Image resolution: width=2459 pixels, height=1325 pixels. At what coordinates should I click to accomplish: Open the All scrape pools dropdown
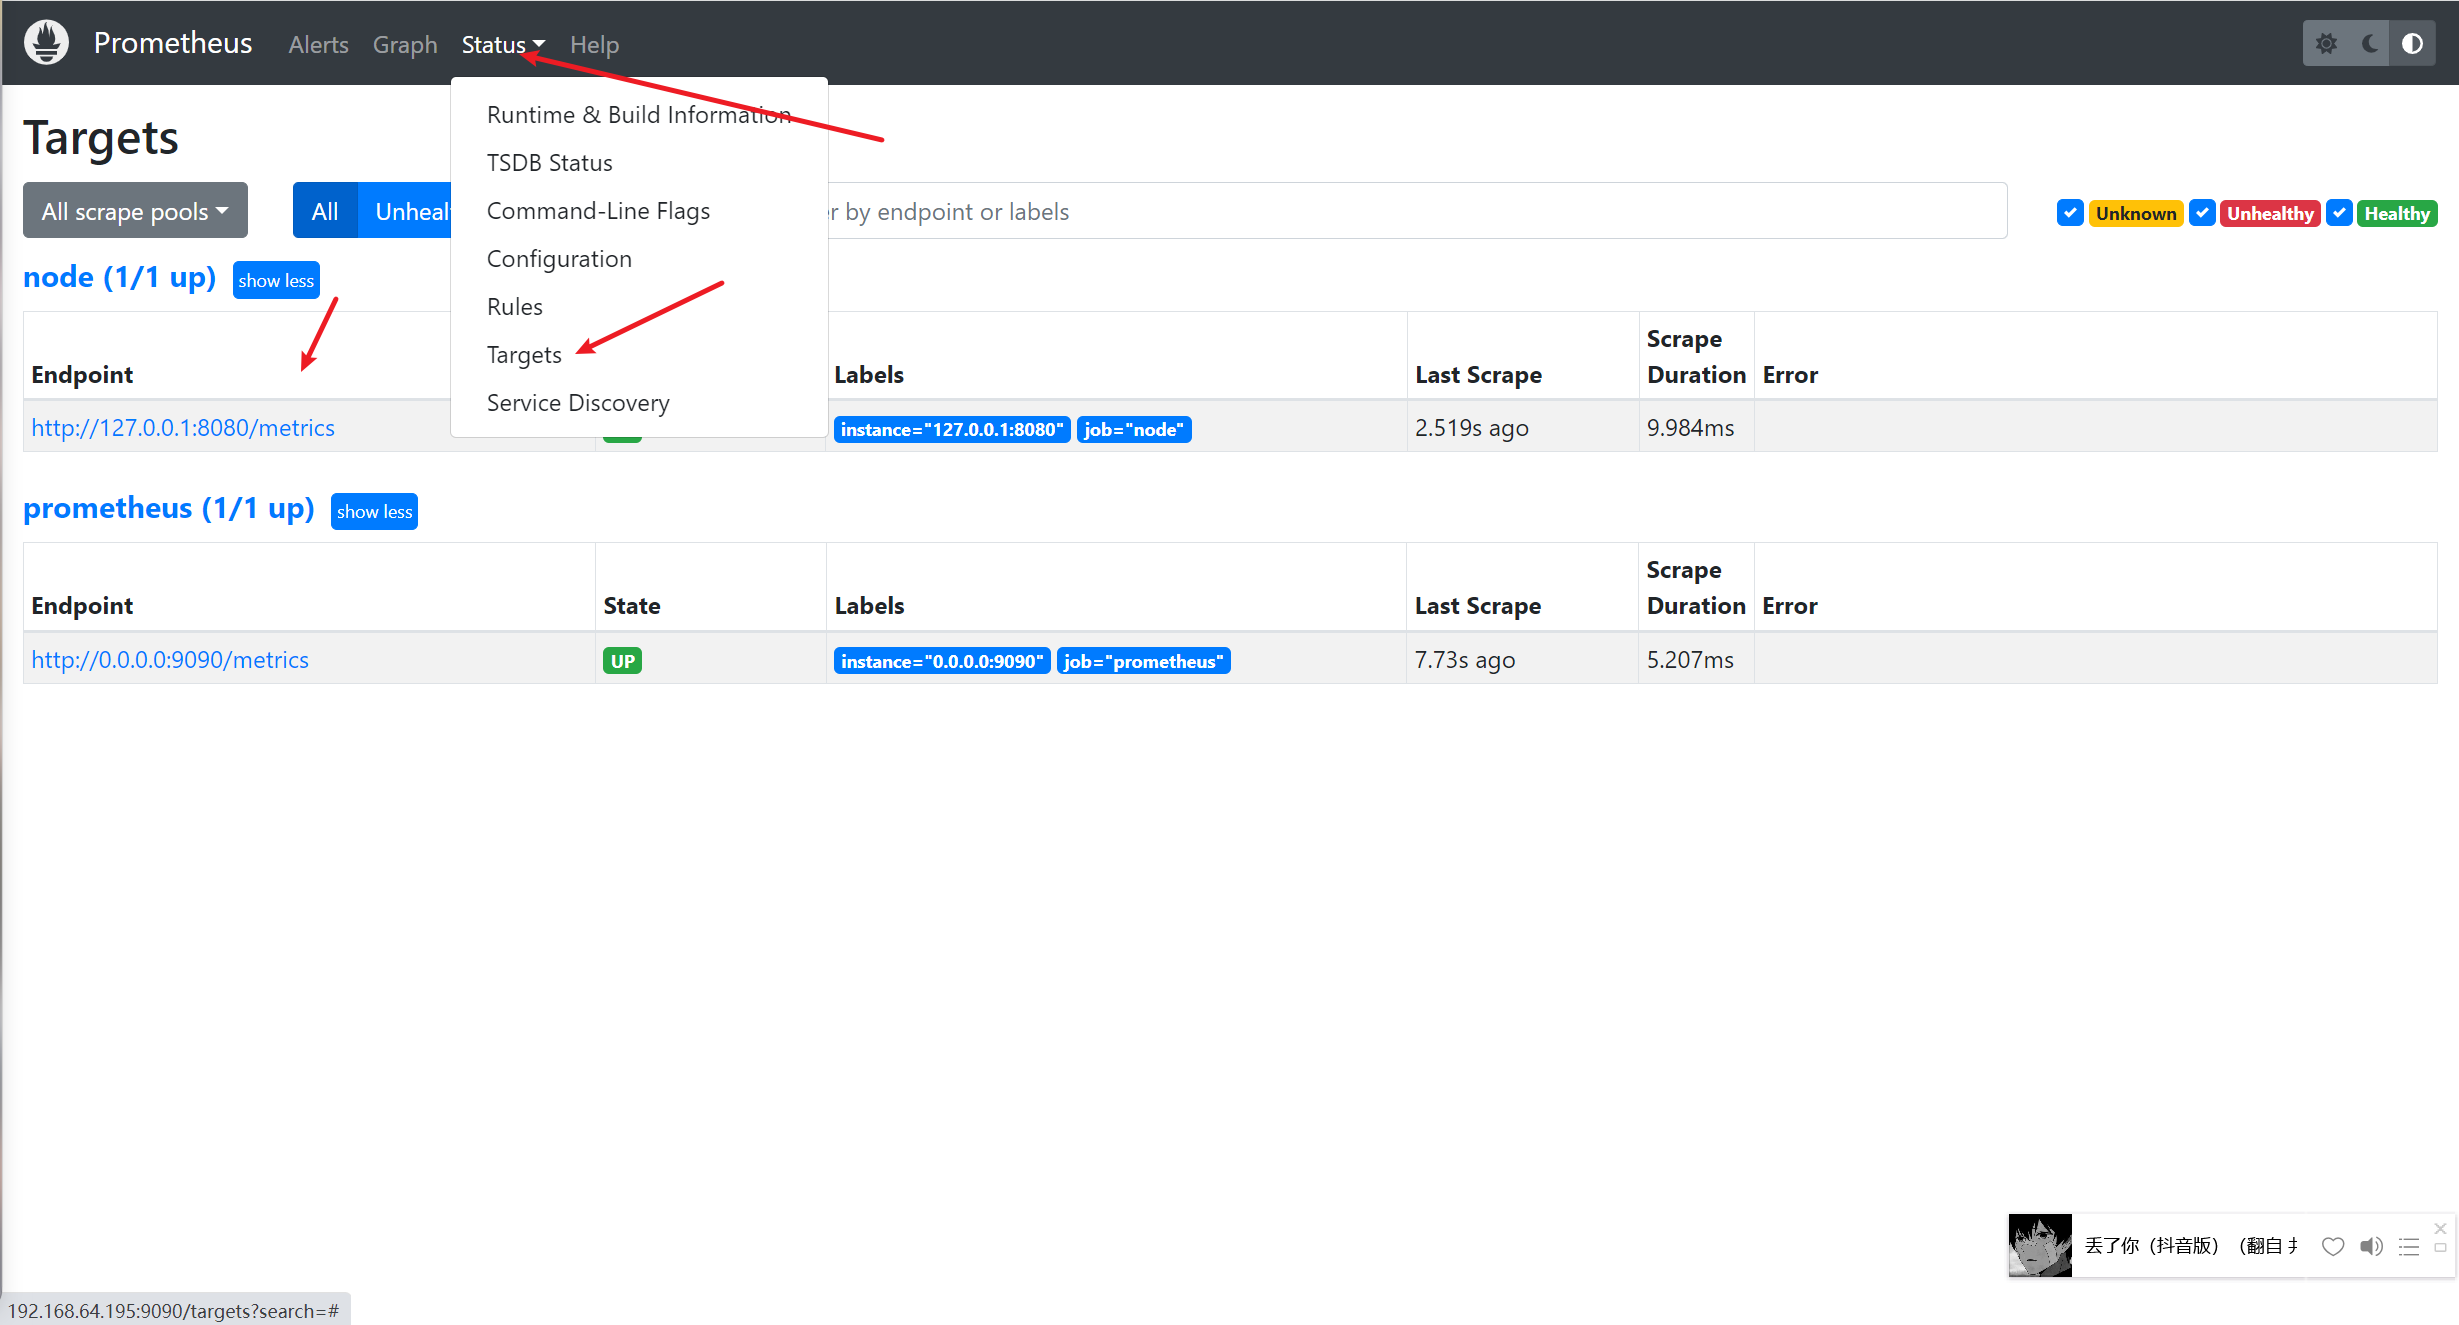(x=135, y=211)
